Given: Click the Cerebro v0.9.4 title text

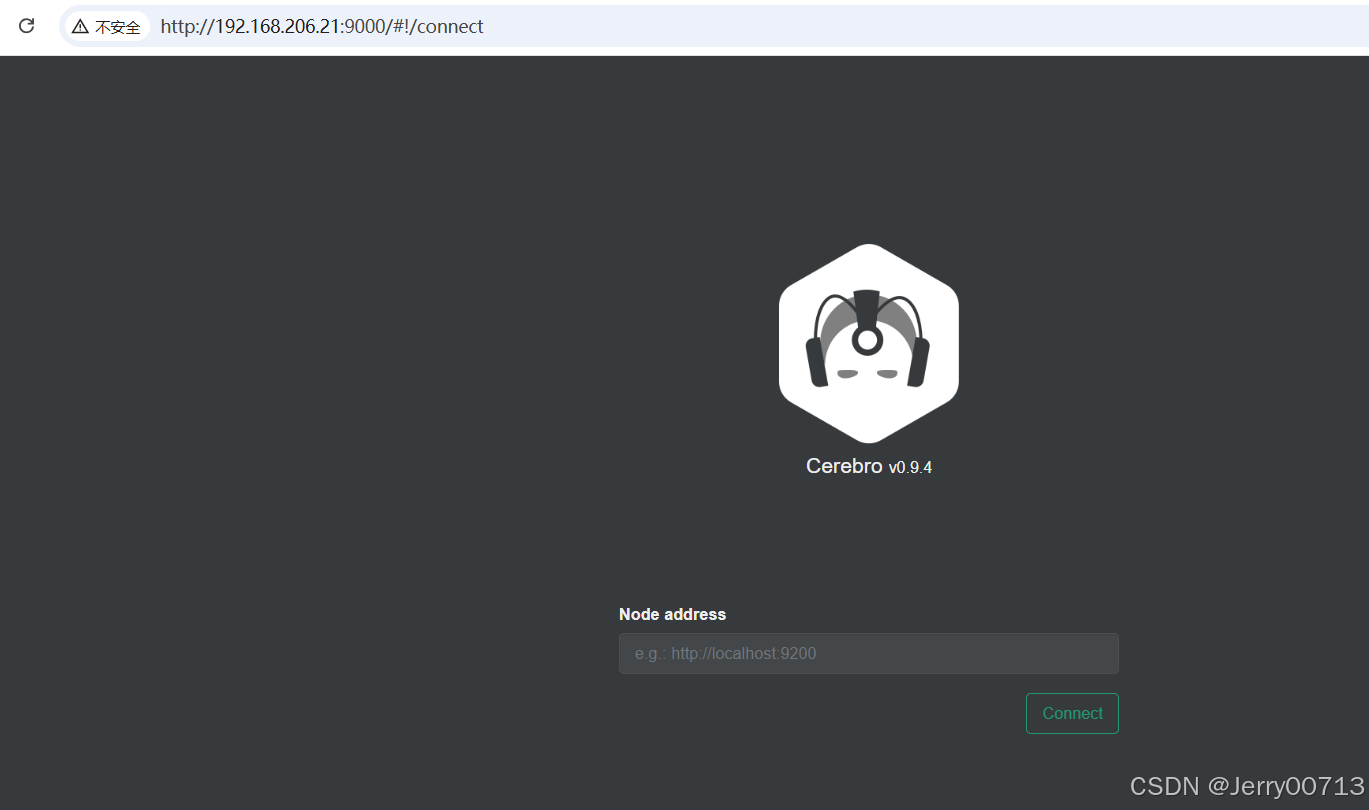Looking at the screenshot, I should (x=868, y=466).
